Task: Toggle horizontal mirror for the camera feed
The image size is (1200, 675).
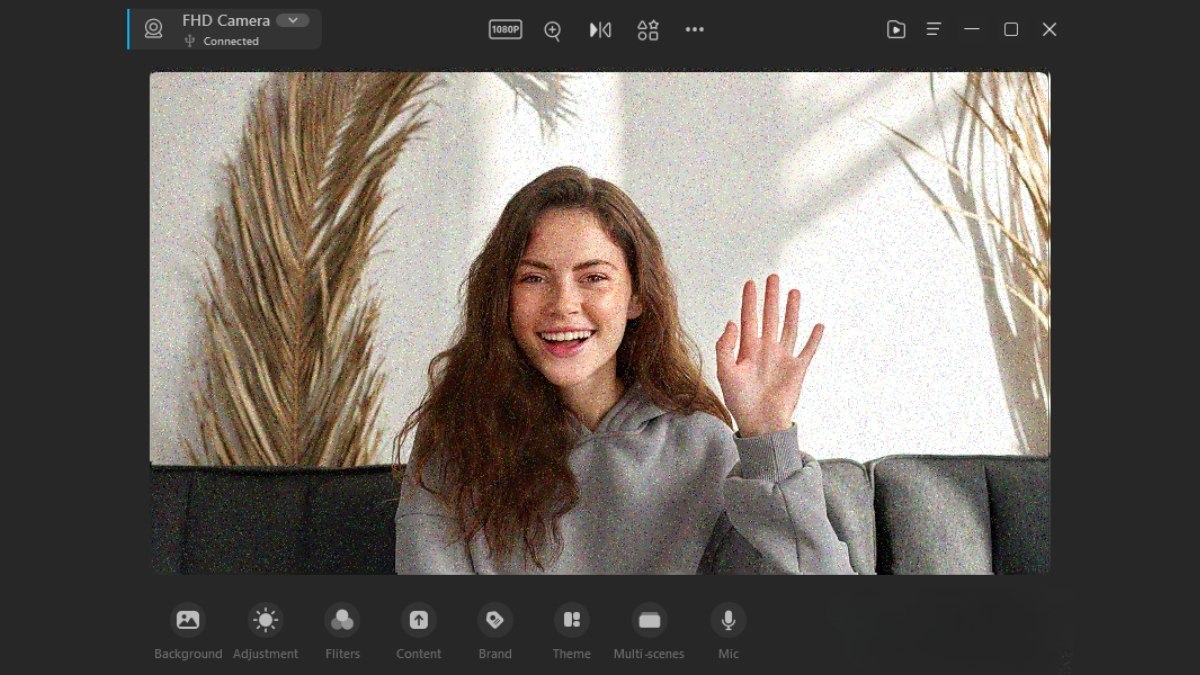Action: [x=599, y=29]
